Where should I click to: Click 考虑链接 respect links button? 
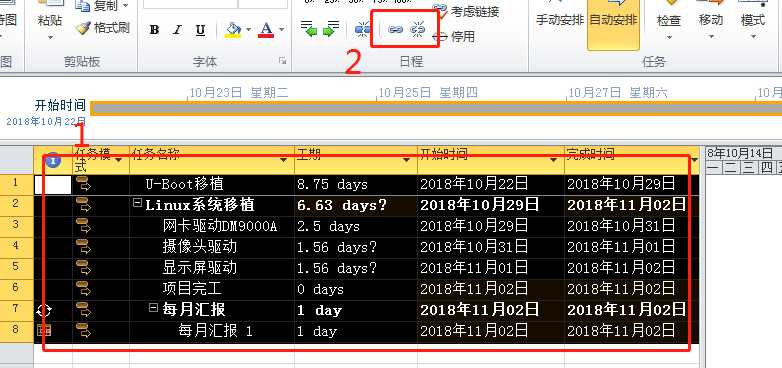click(466, 10)
